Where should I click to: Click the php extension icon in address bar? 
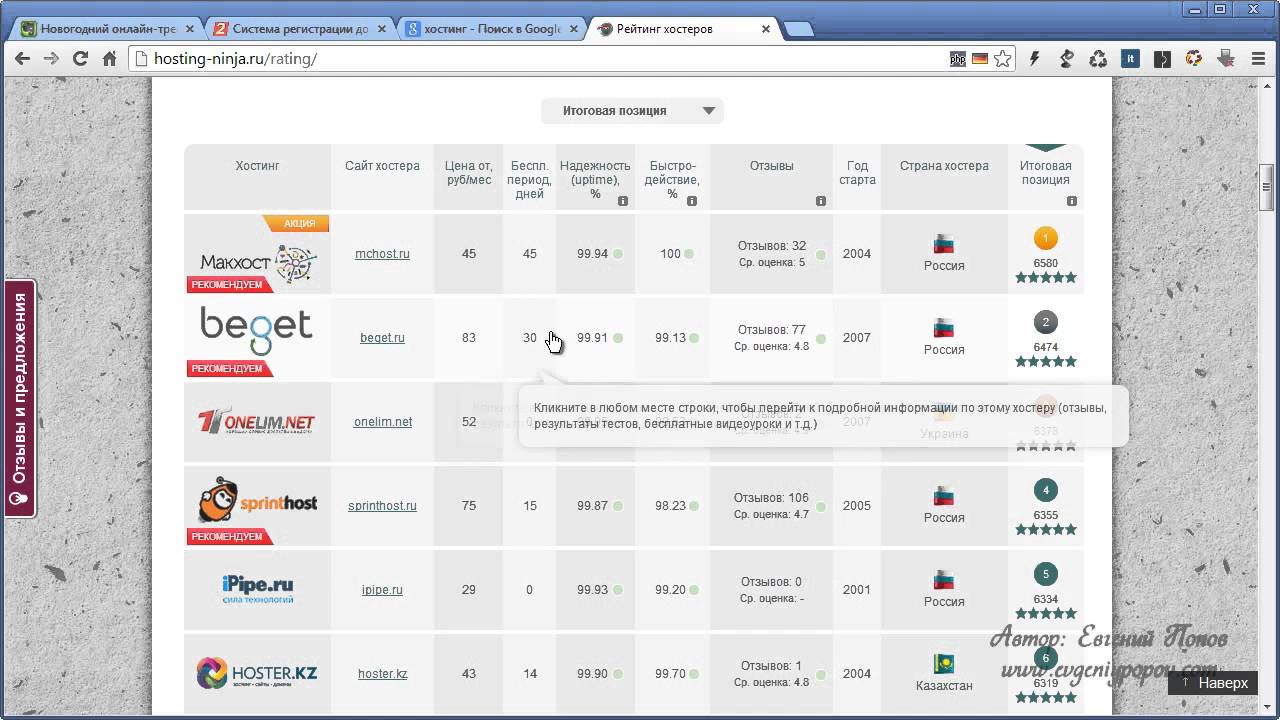(x=958, y=59)
